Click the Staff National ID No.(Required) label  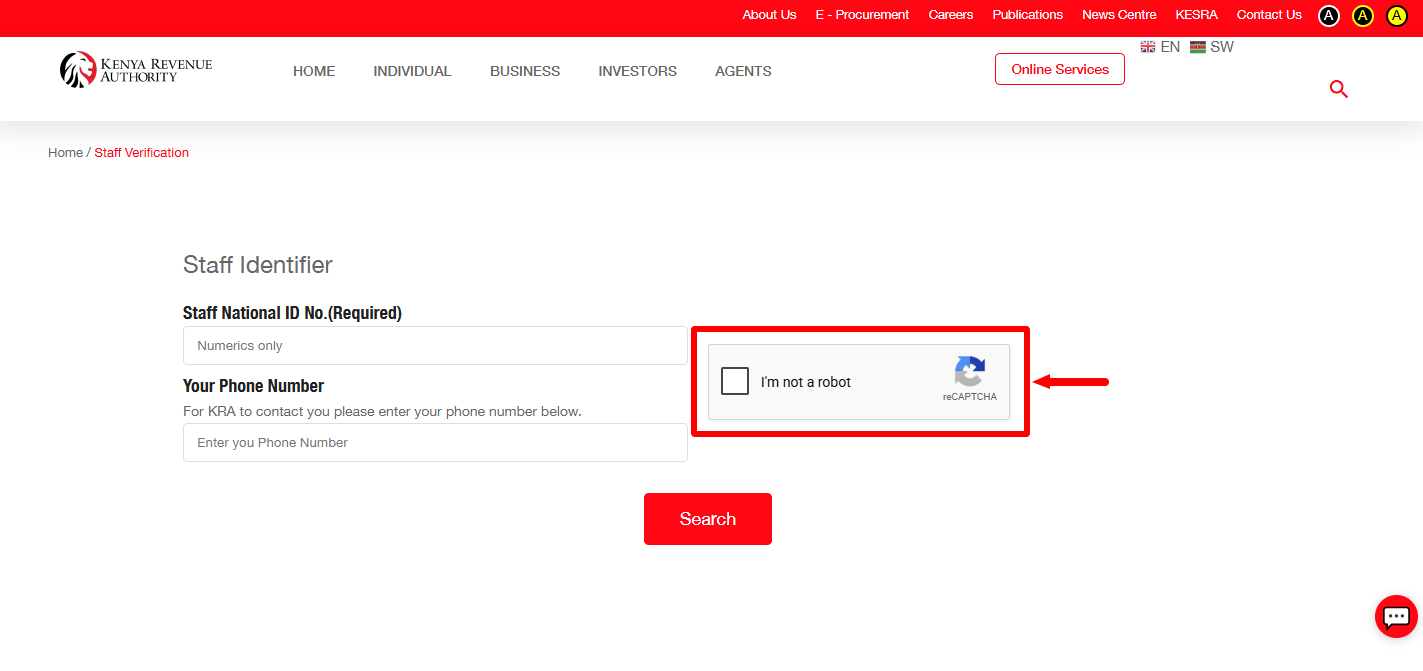point(292,313)
